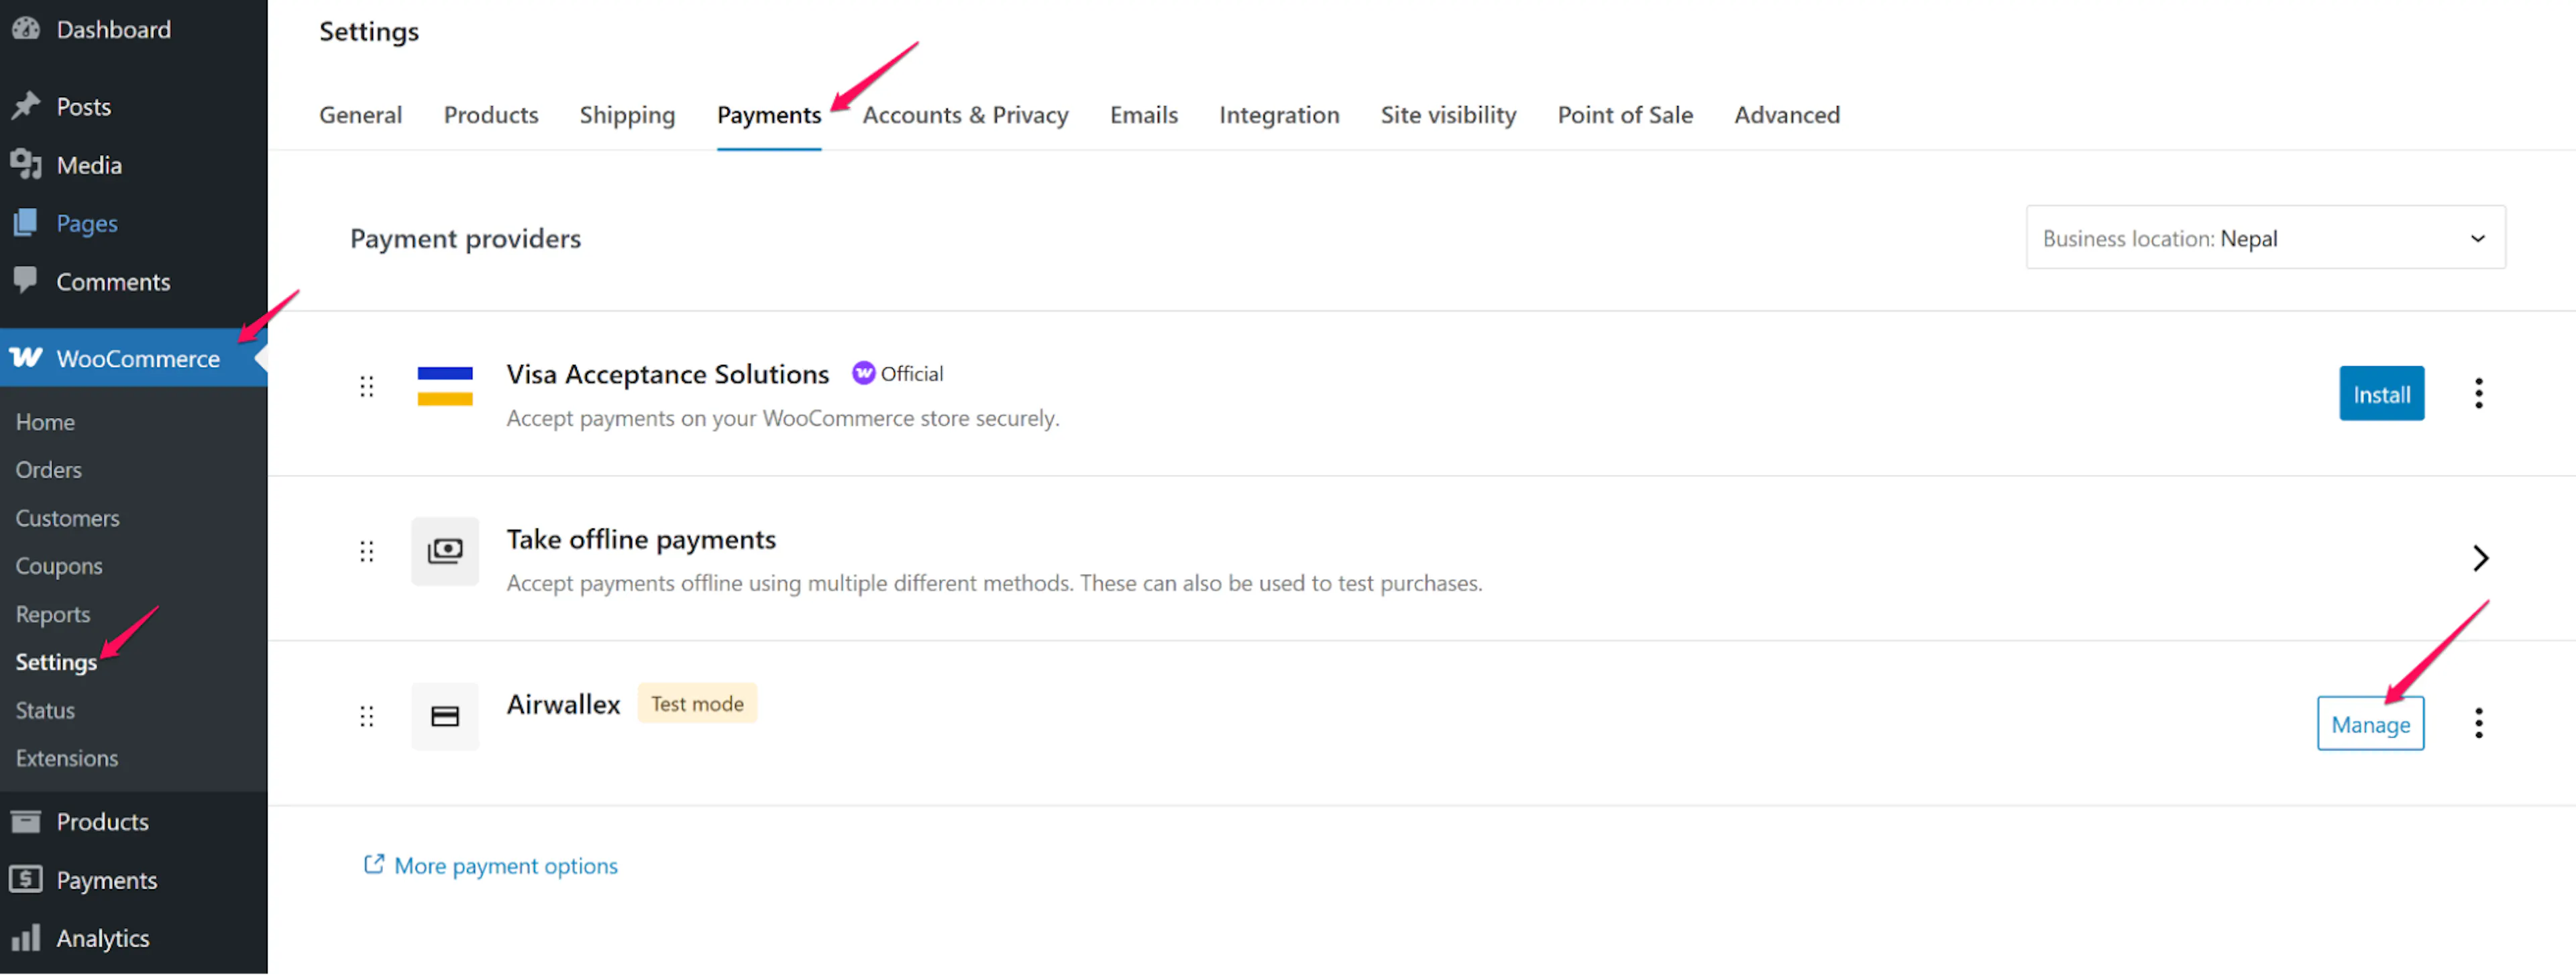Screen dimensions: 2576x975
Task: Click the offline payments cash icon
Action: click(x=444, y=551)
